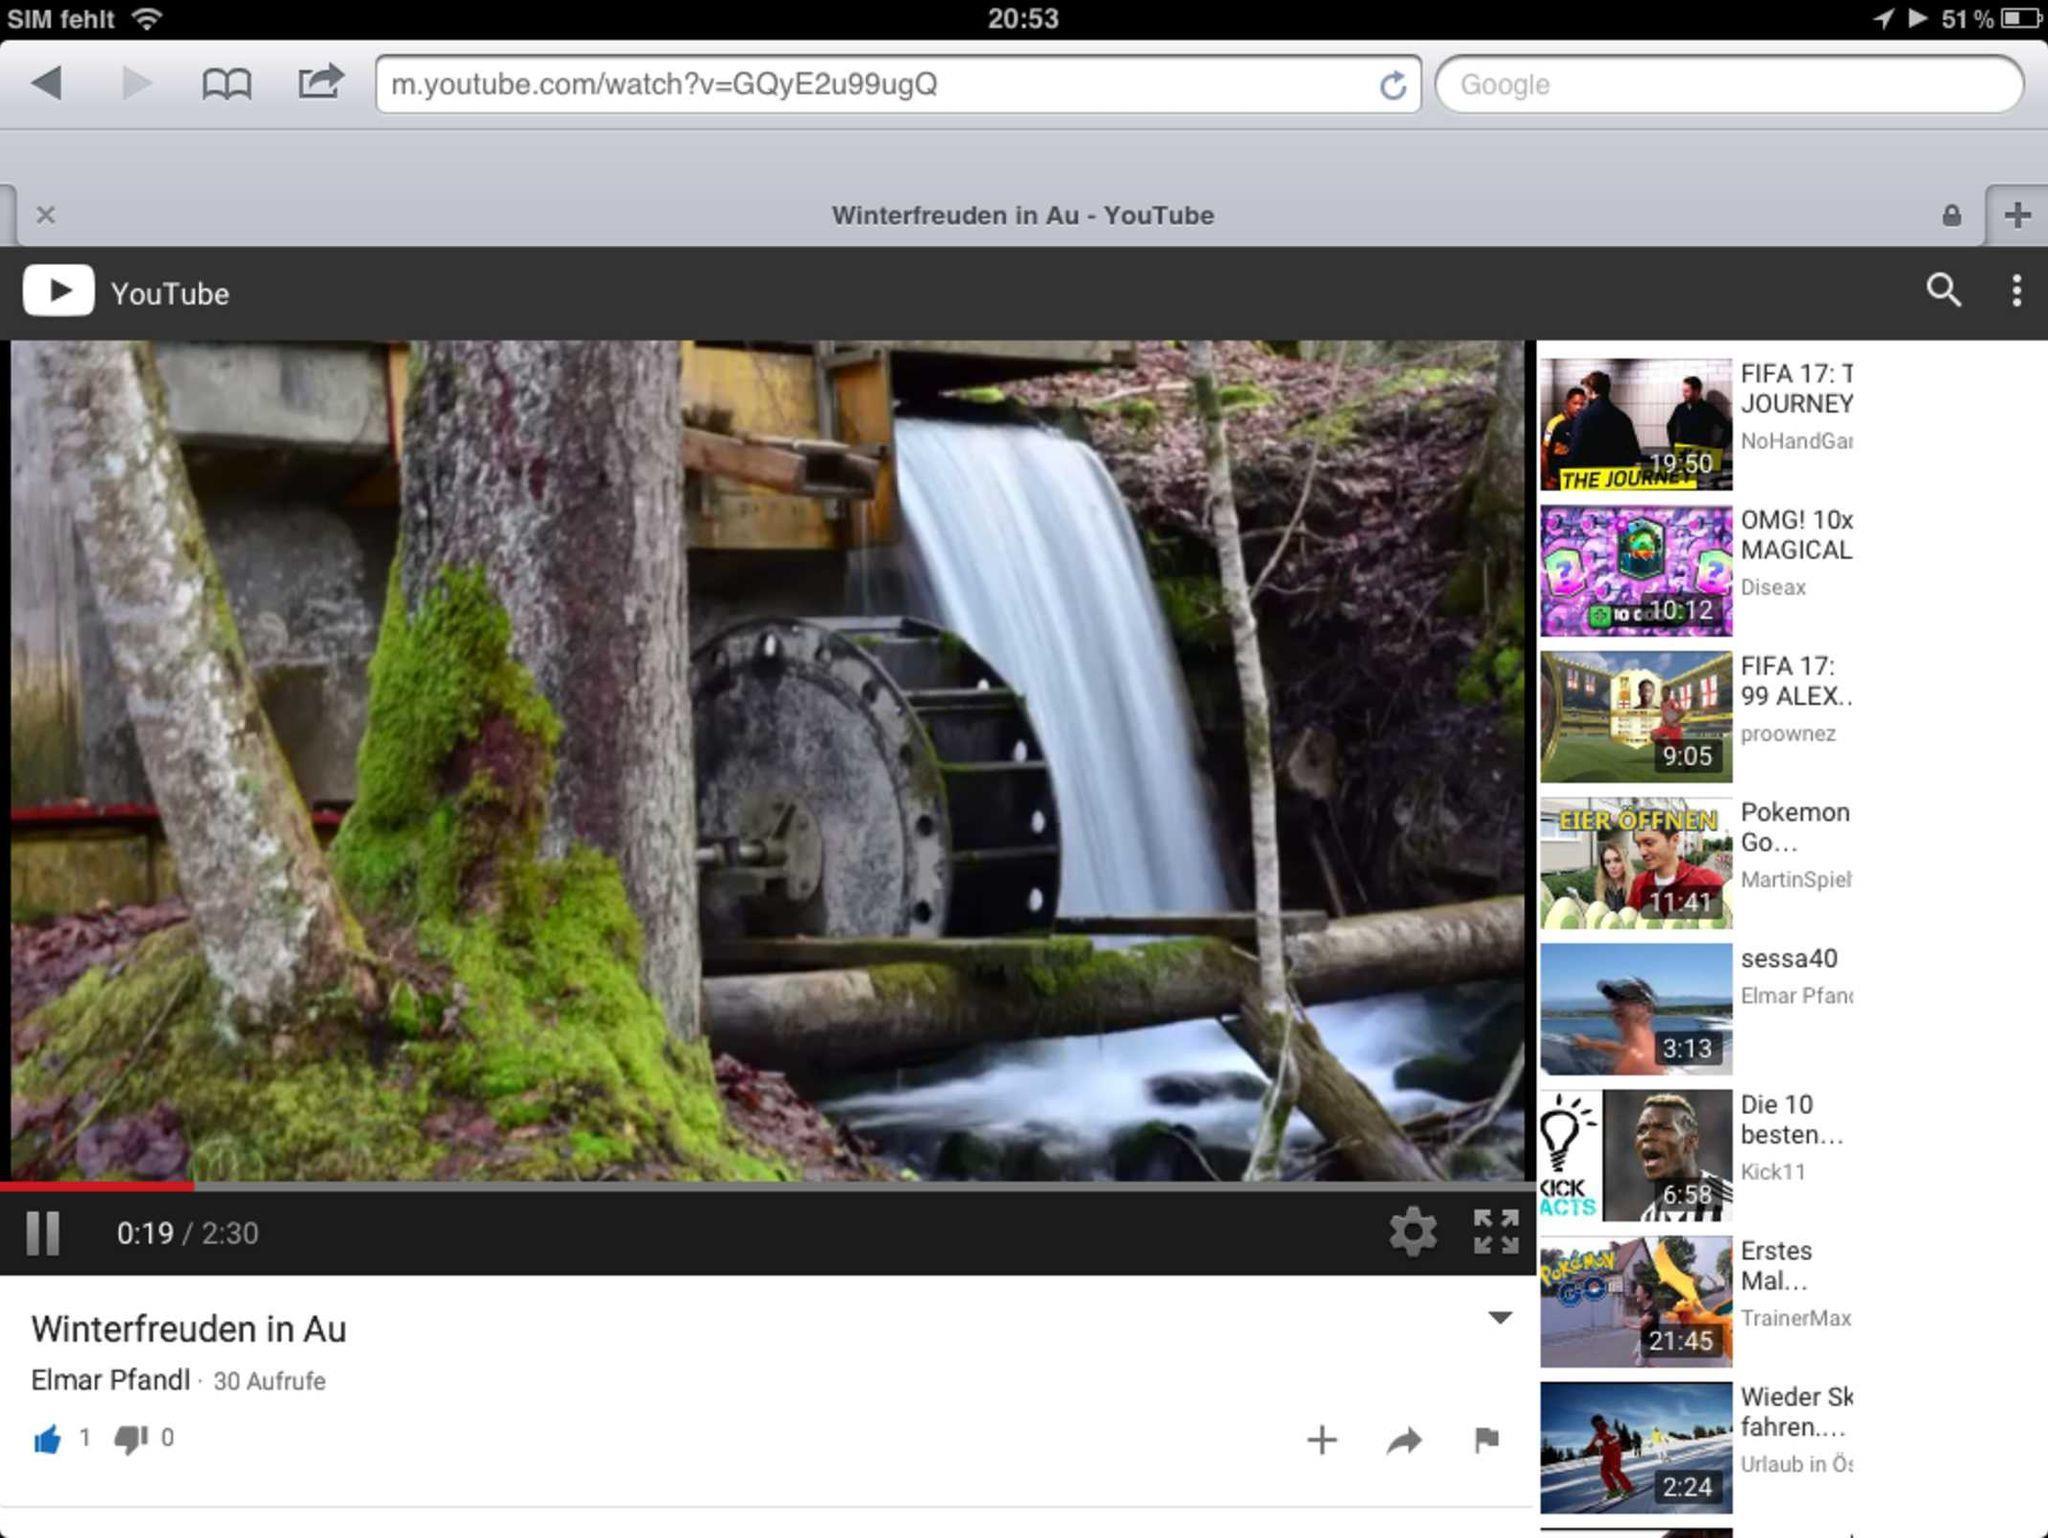The image size is (2048, 1538).
Task: Like the video with thumbs up
Action: coord(47,1440)
